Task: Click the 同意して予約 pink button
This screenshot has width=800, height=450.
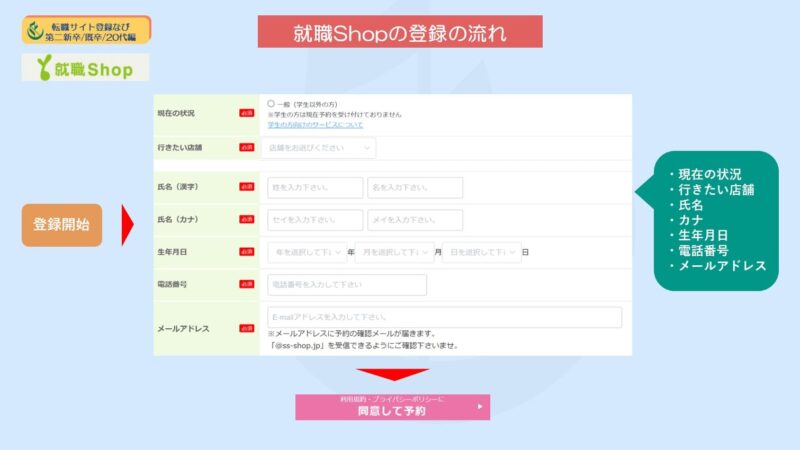Action: [x=392, y=407]
